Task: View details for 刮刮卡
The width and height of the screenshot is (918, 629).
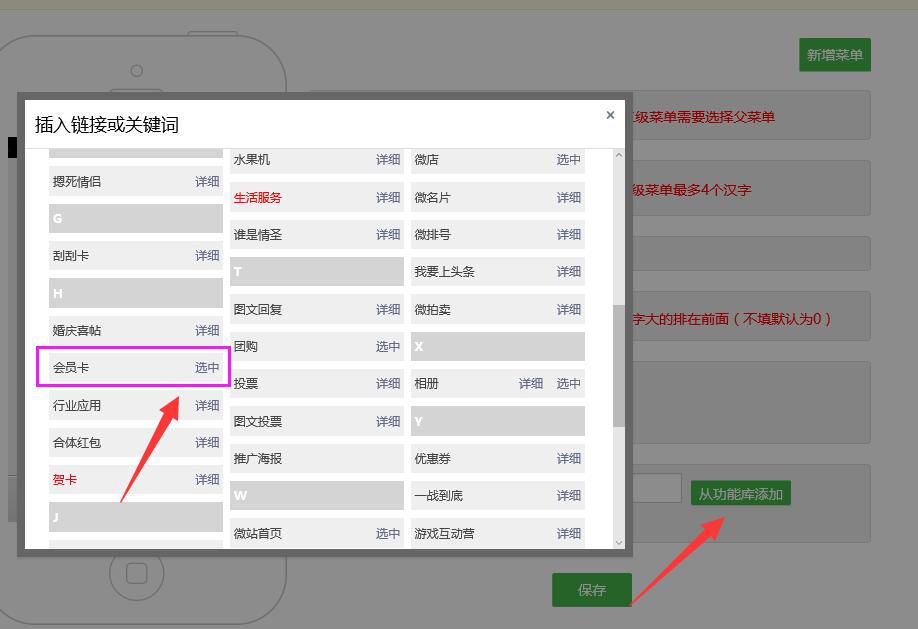Action: 207,255
